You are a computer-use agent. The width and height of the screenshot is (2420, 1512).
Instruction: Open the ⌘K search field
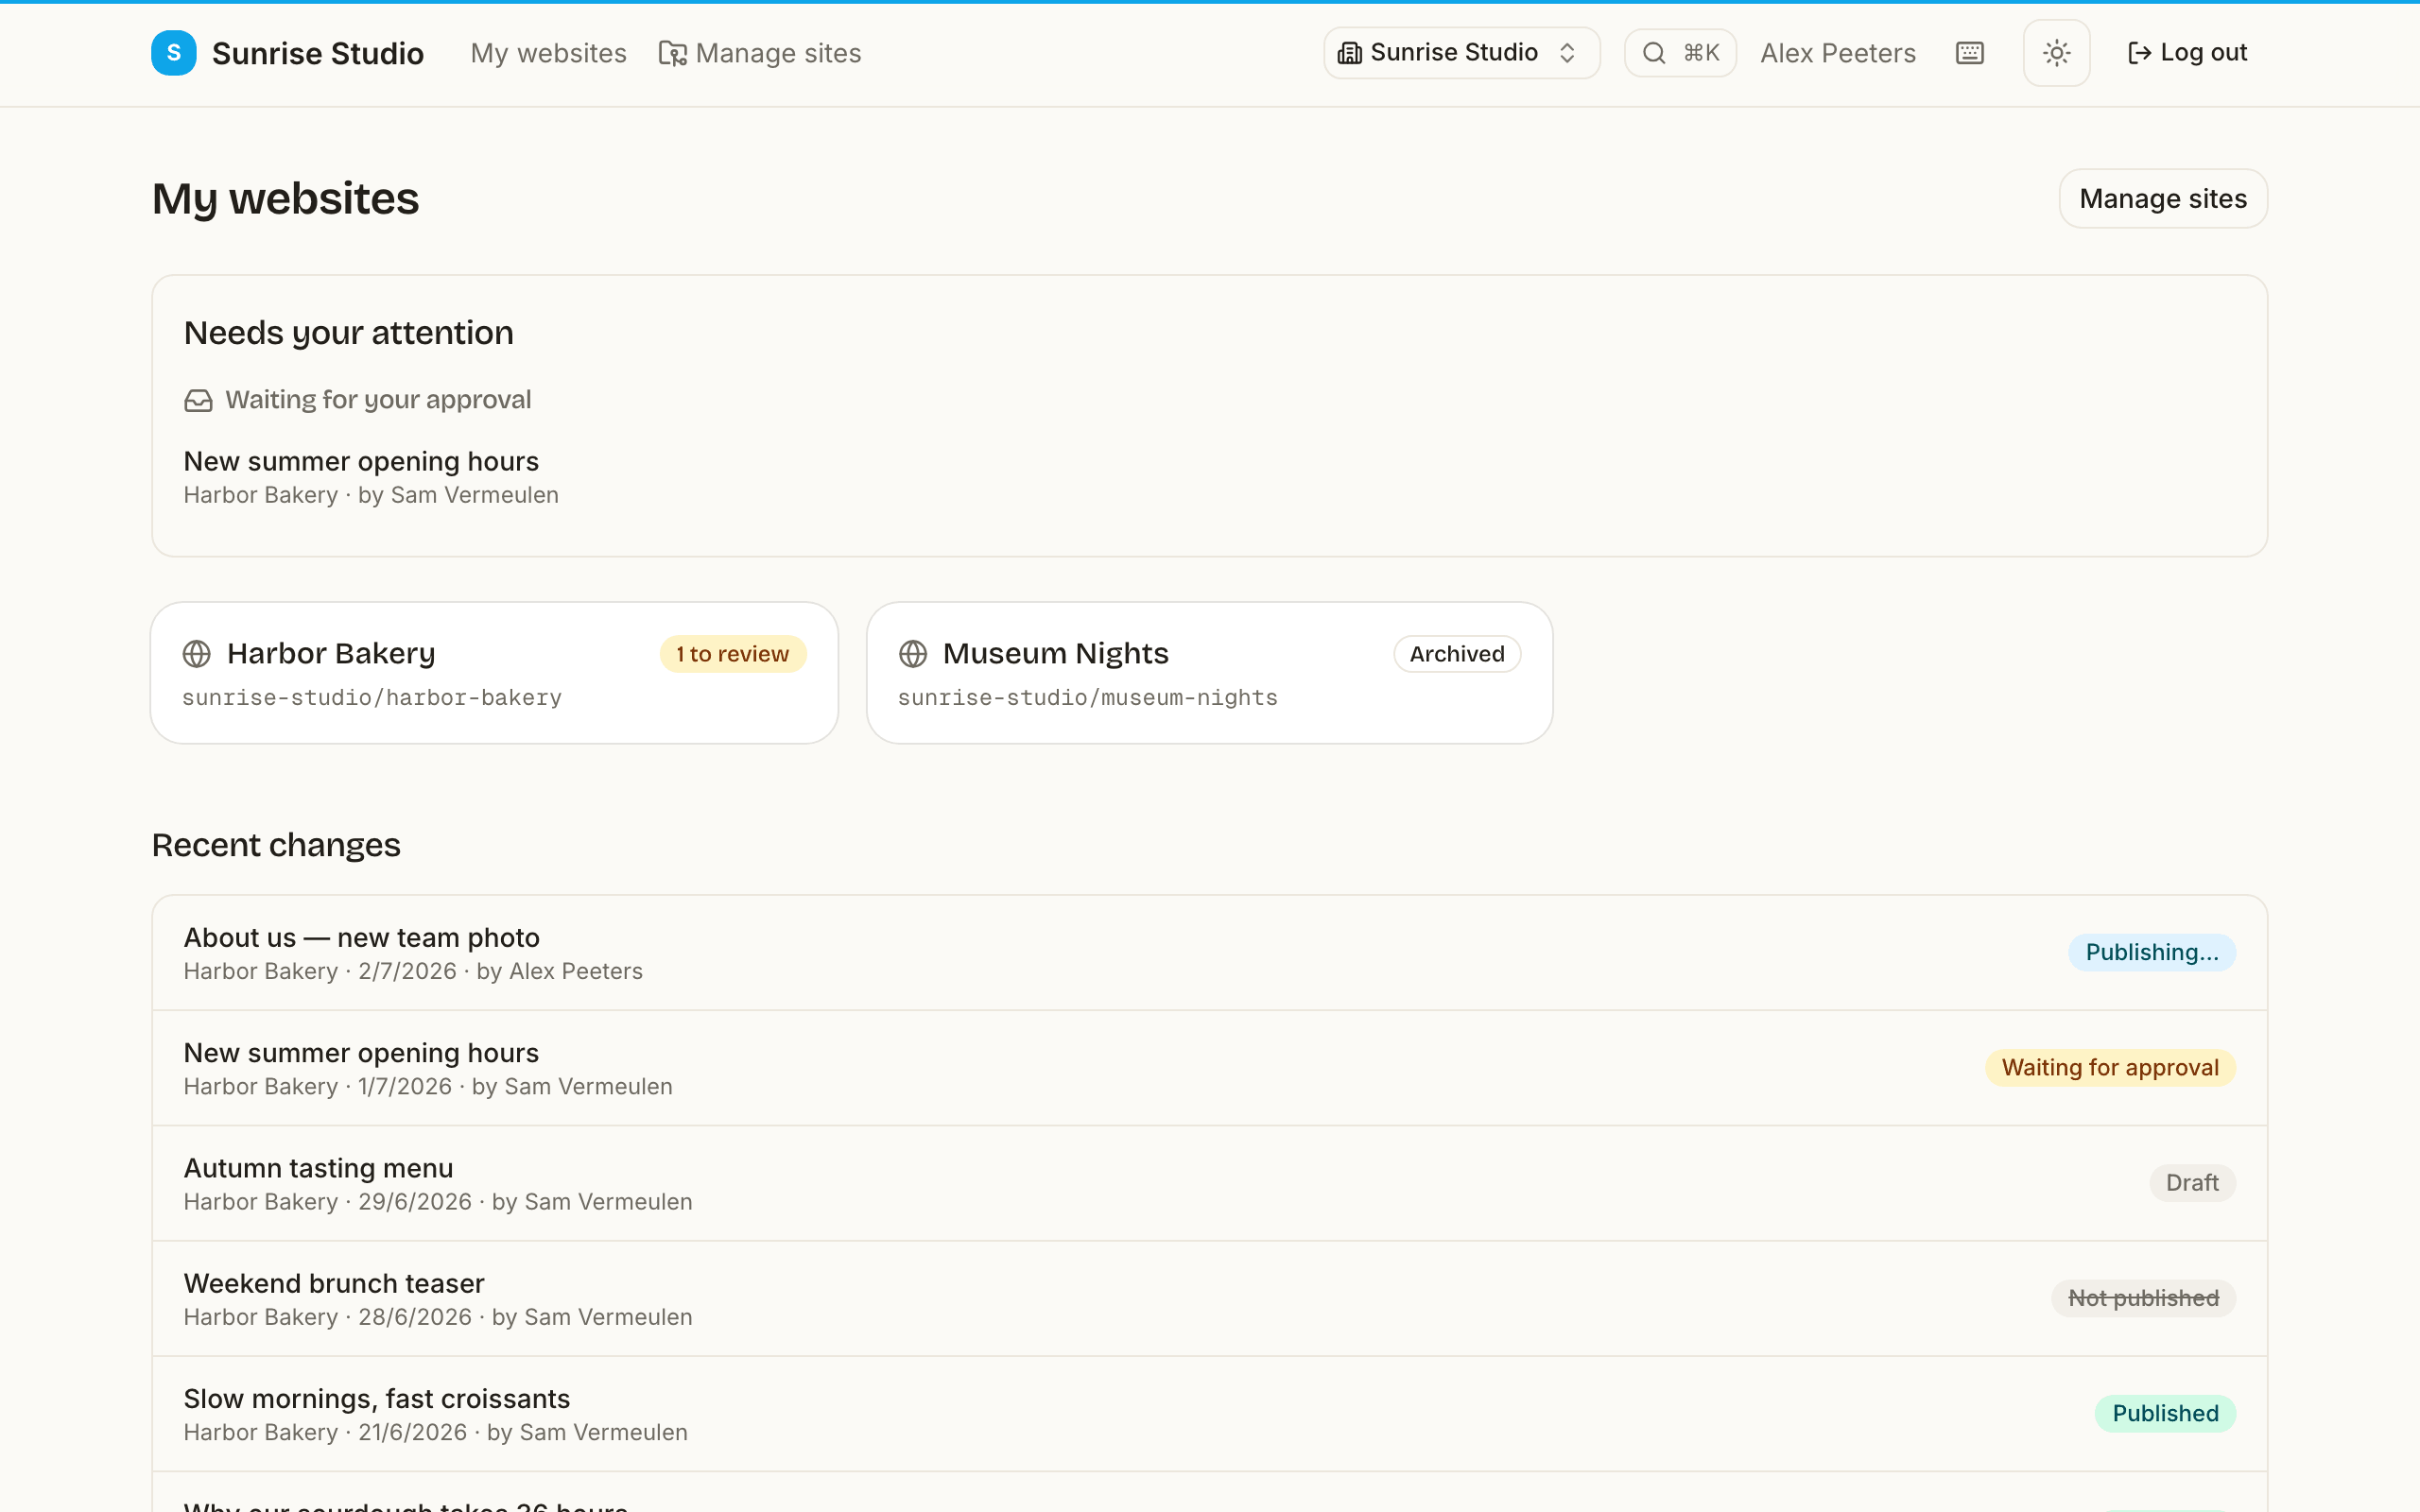1680,53
